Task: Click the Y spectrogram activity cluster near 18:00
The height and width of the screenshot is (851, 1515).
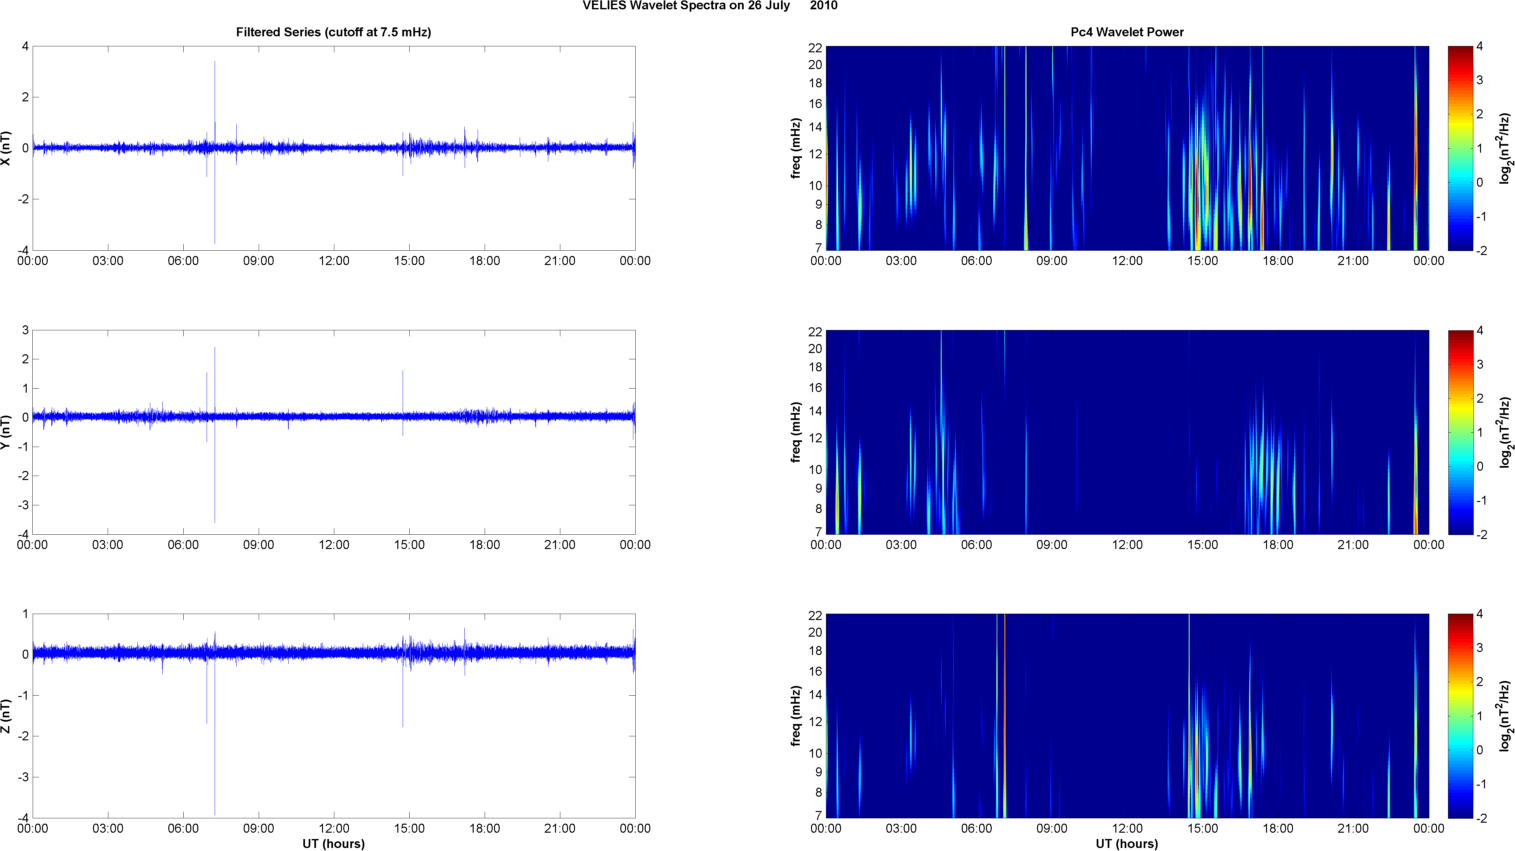Action: coord(1268,470)
